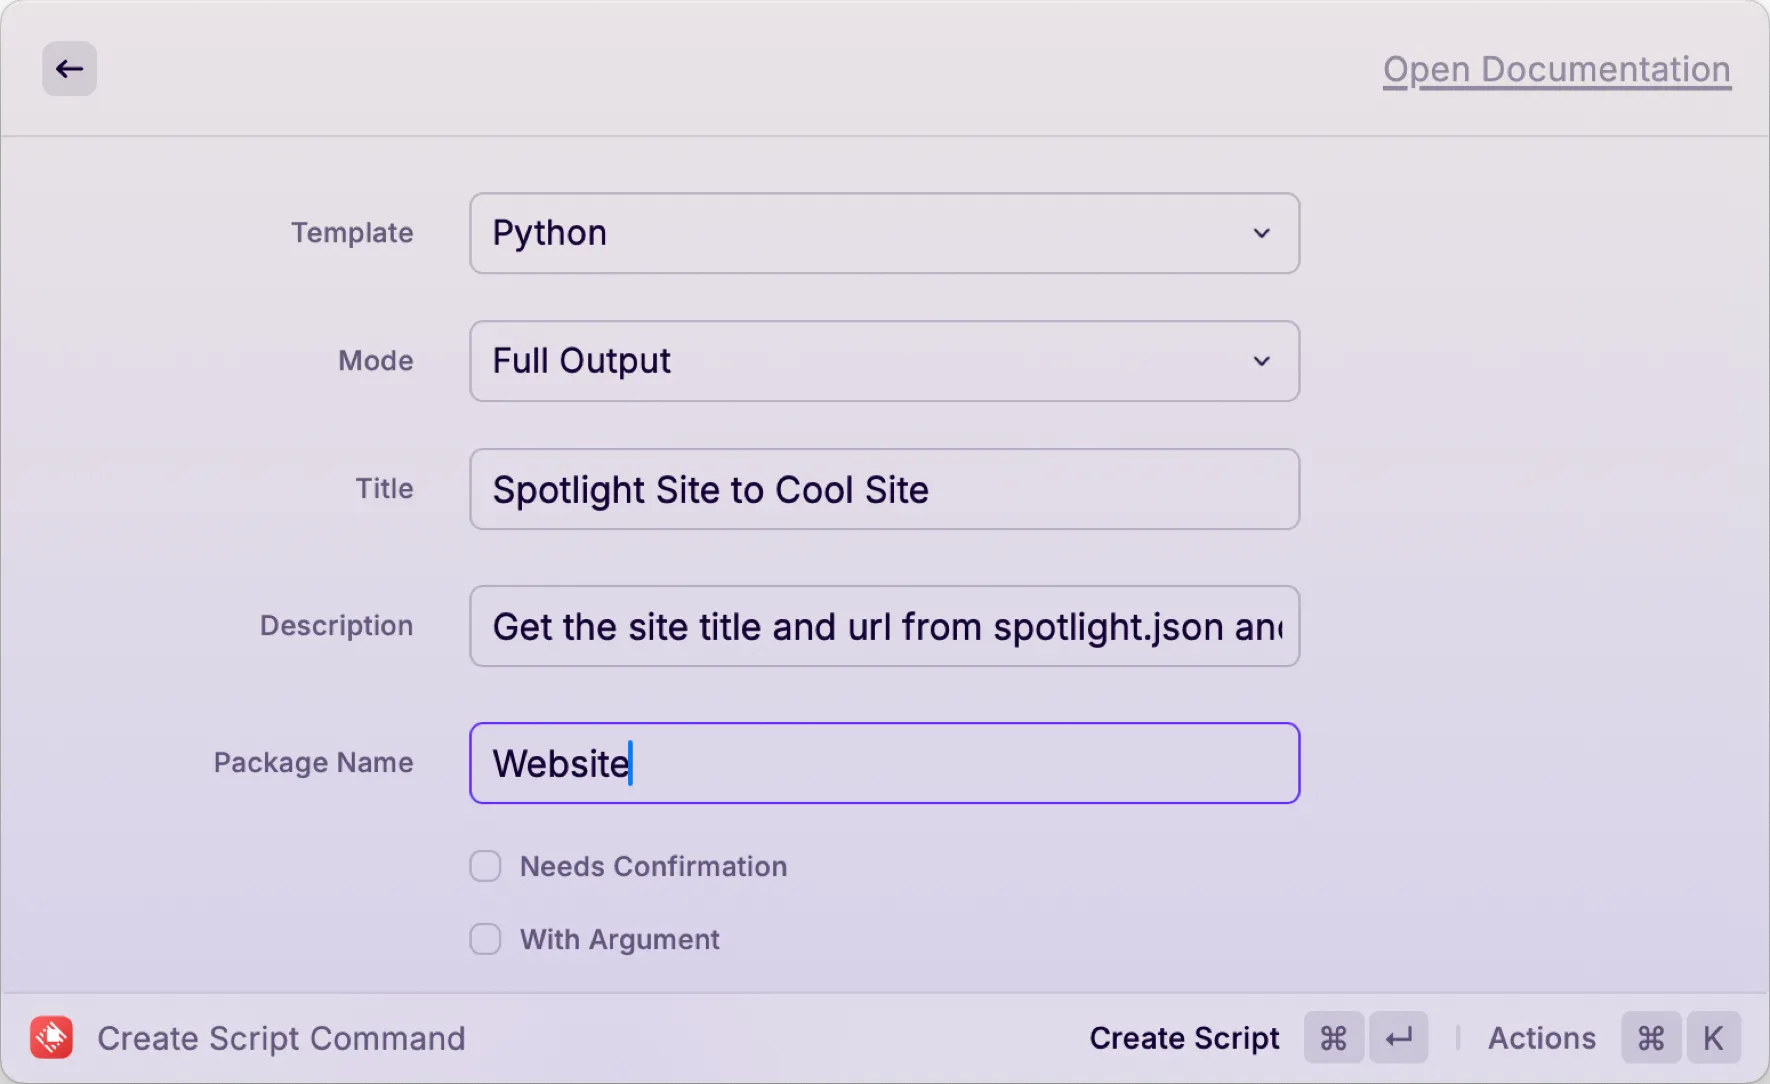This screenshot has height=1084, width=1770.
Task: Select the Create Script Command header label
Action: pos(281,1037)
